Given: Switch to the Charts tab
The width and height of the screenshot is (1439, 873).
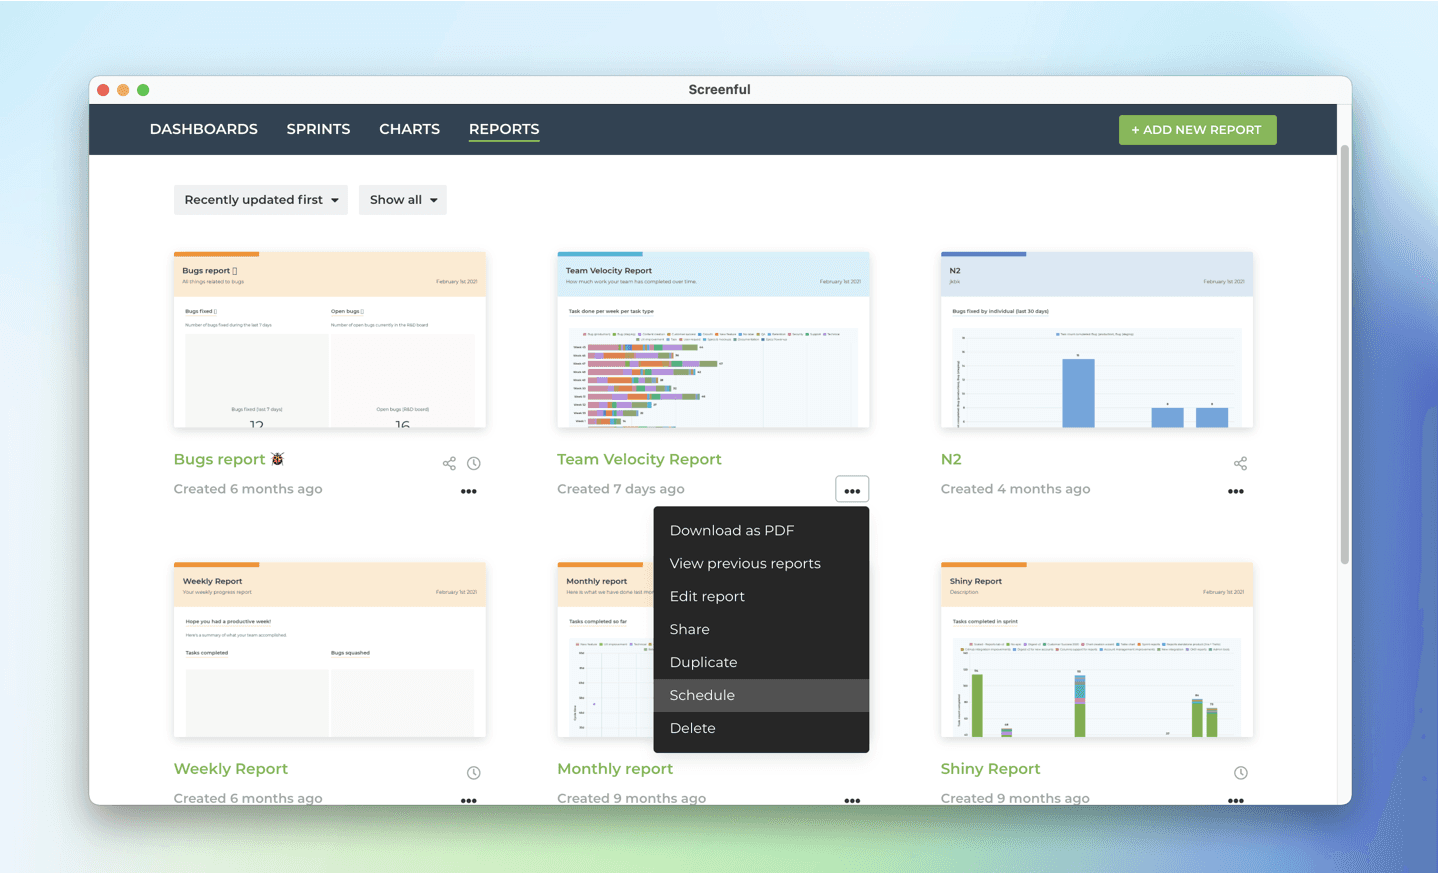Looking at the screenshot, I should click(409, 129).
